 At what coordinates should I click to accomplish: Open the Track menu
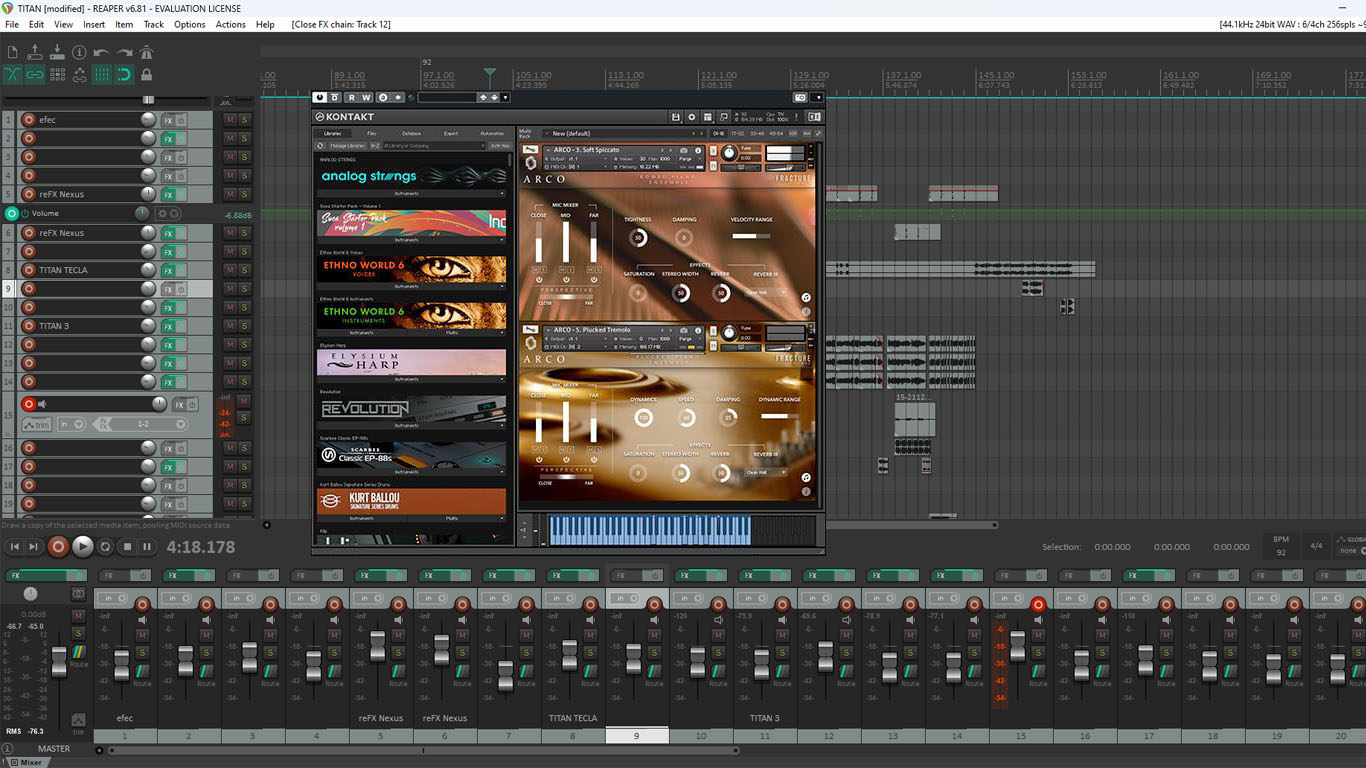click(x=154, y=24)
